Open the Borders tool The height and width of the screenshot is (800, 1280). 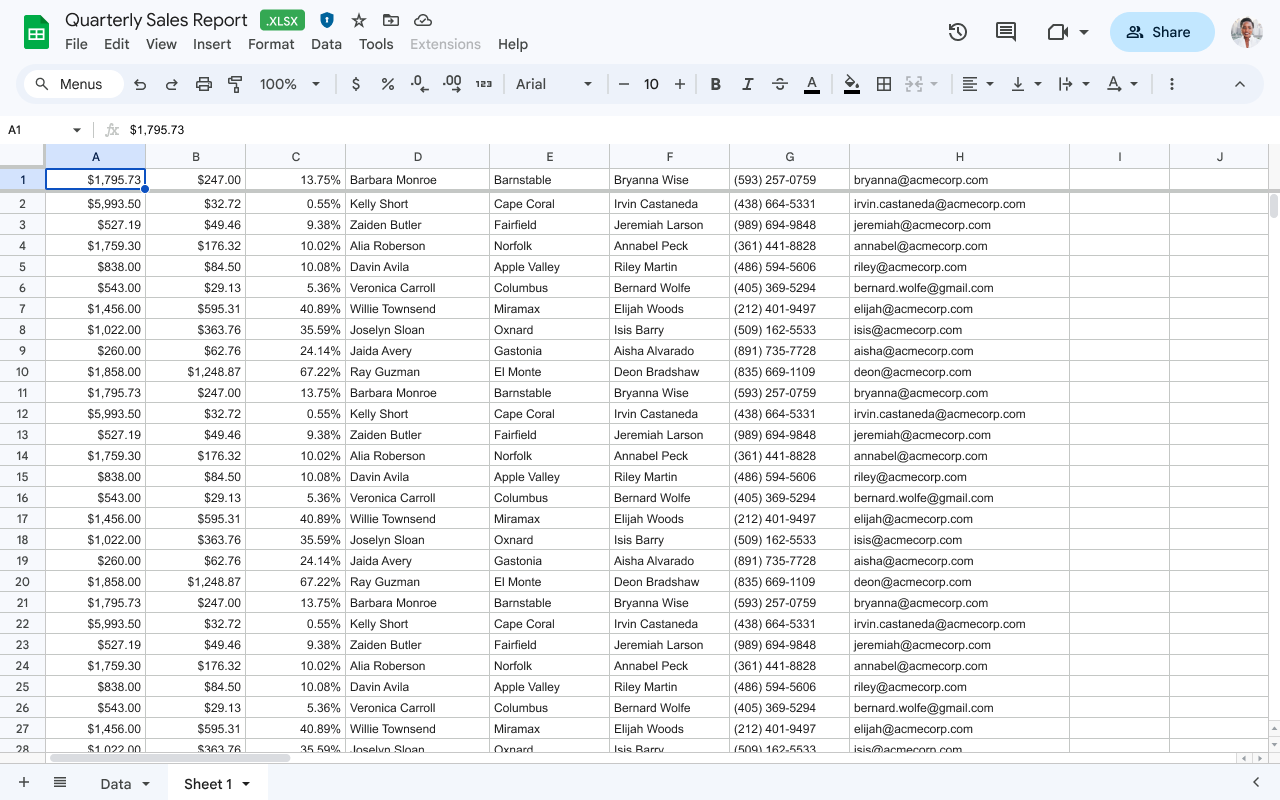point(884,84)
